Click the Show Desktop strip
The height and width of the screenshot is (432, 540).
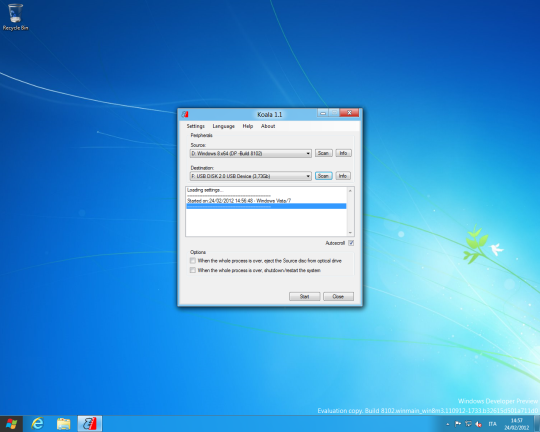(x=537, y=424)
